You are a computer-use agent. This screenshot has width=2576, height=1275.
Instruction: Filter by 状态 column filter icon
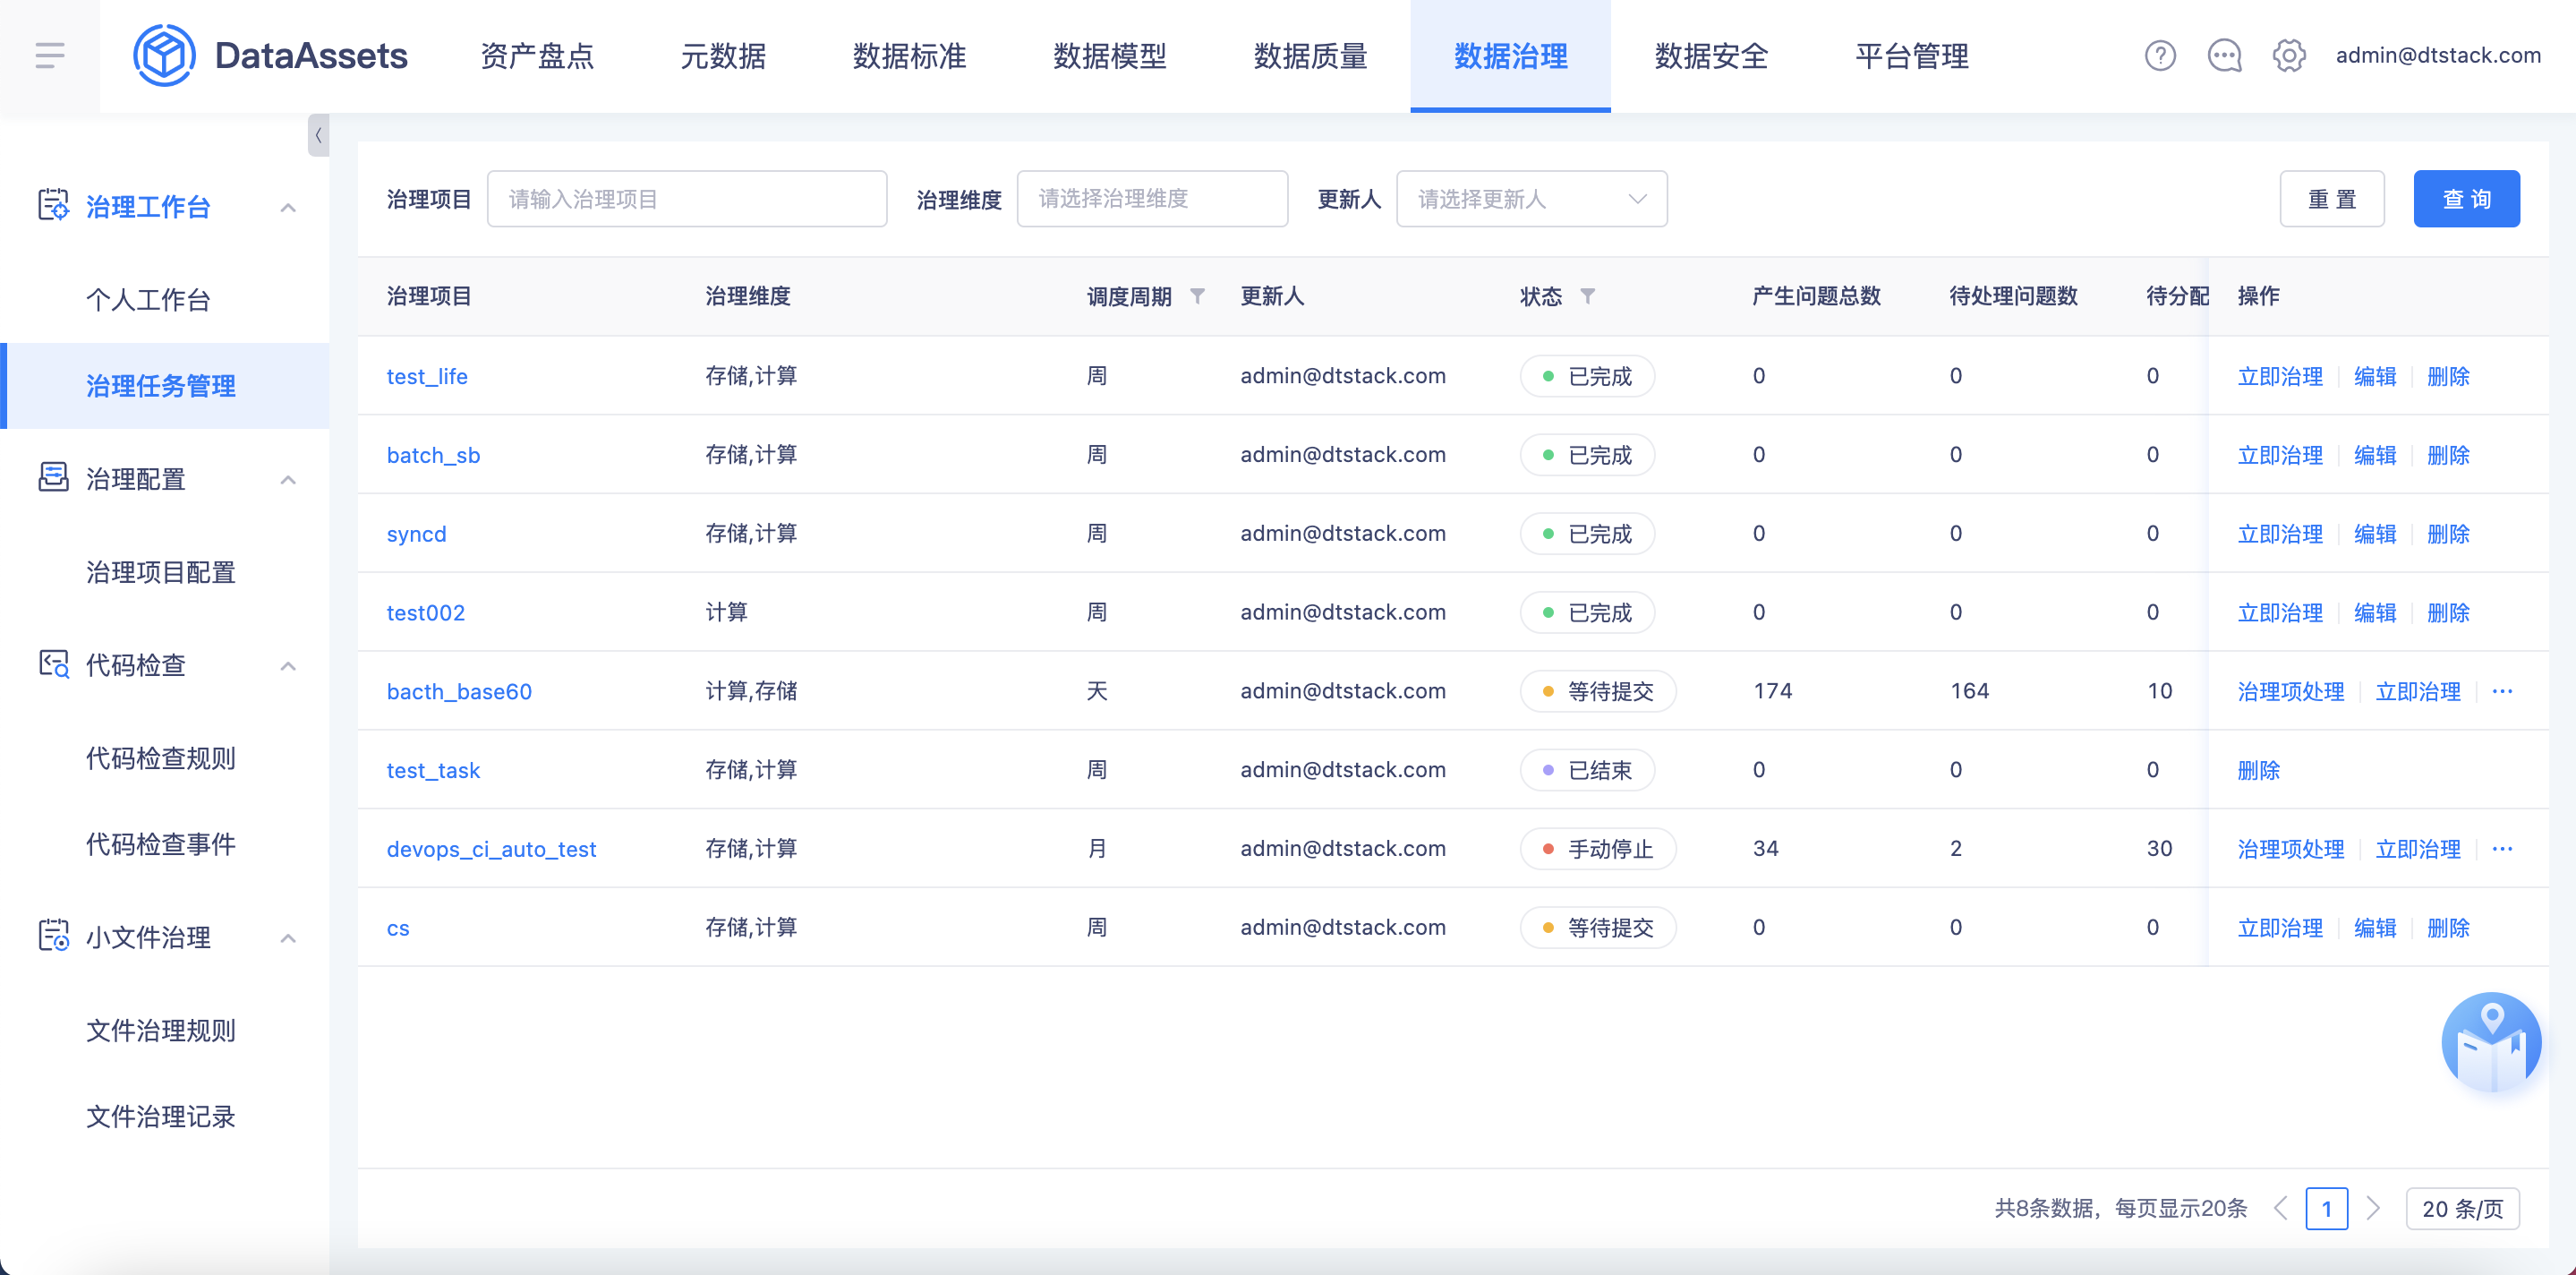[1587, 296]
